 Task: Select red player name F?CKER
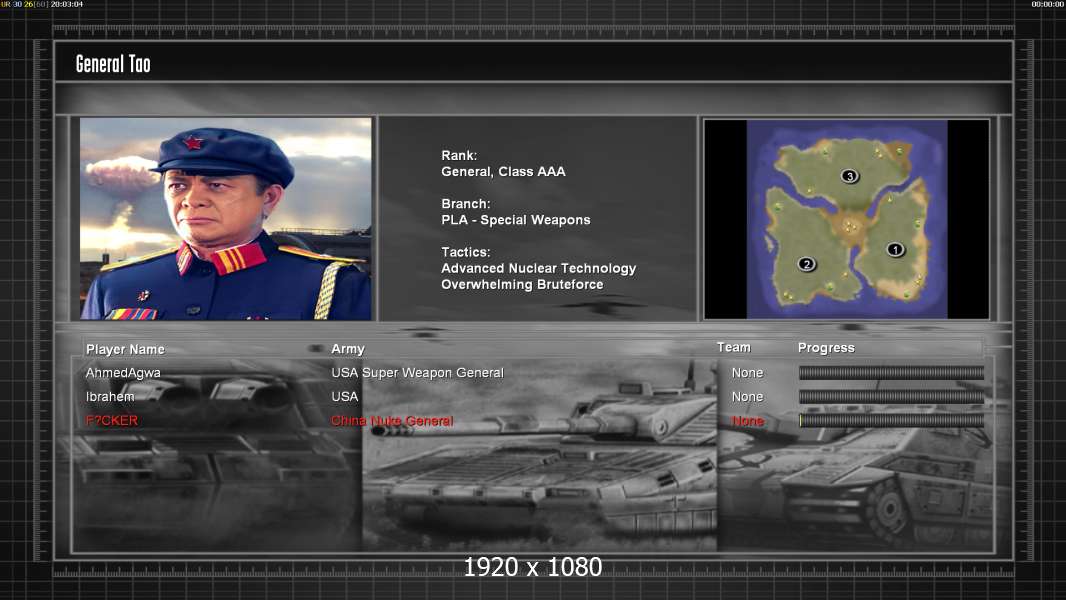pos(111,420)
